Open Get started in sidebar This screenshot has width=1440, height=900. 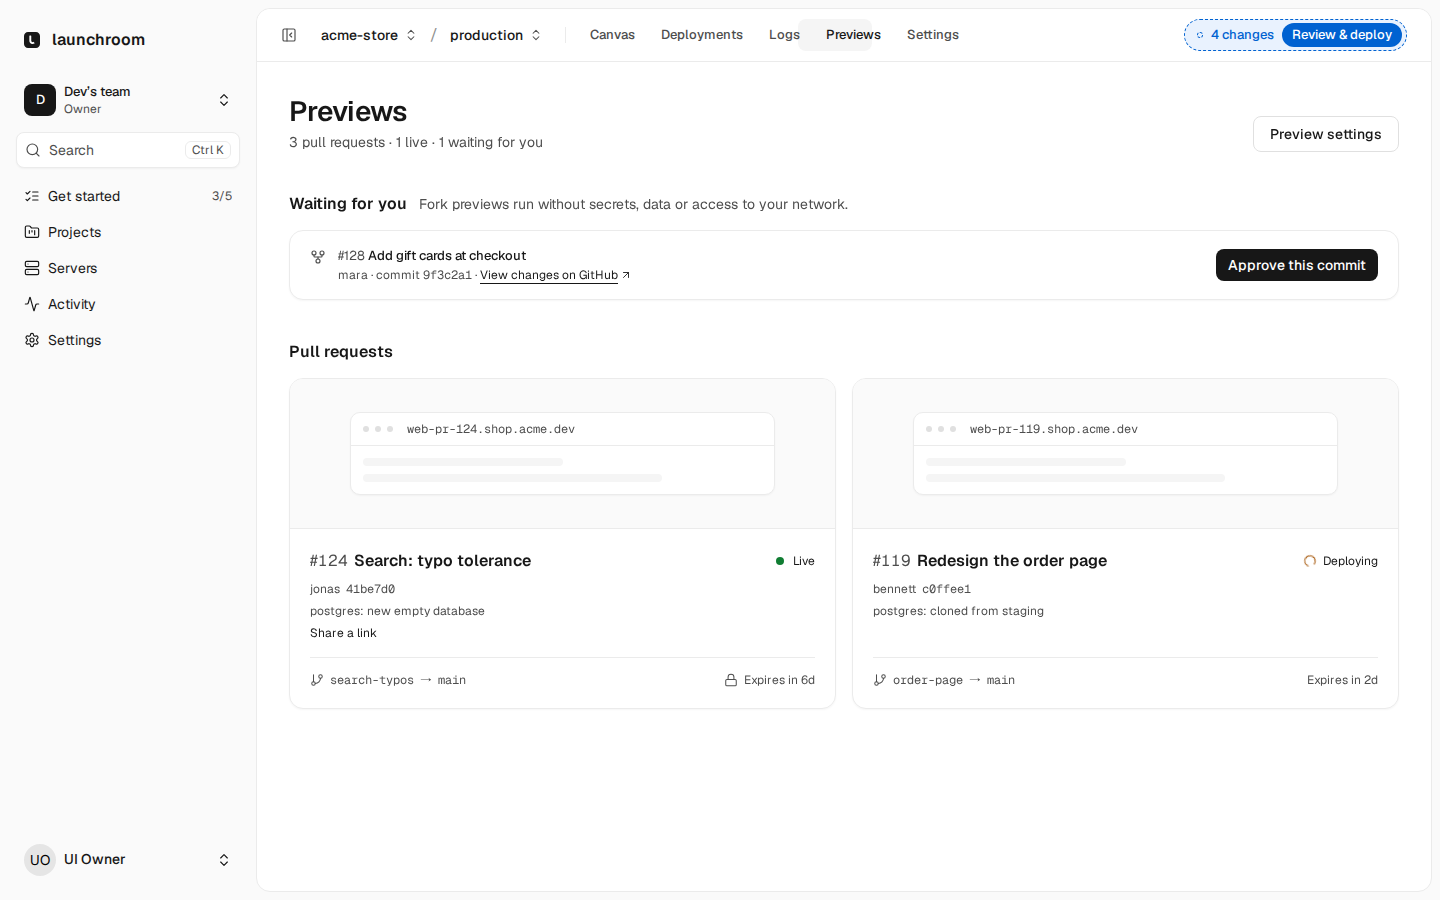(x=128, y=196)
